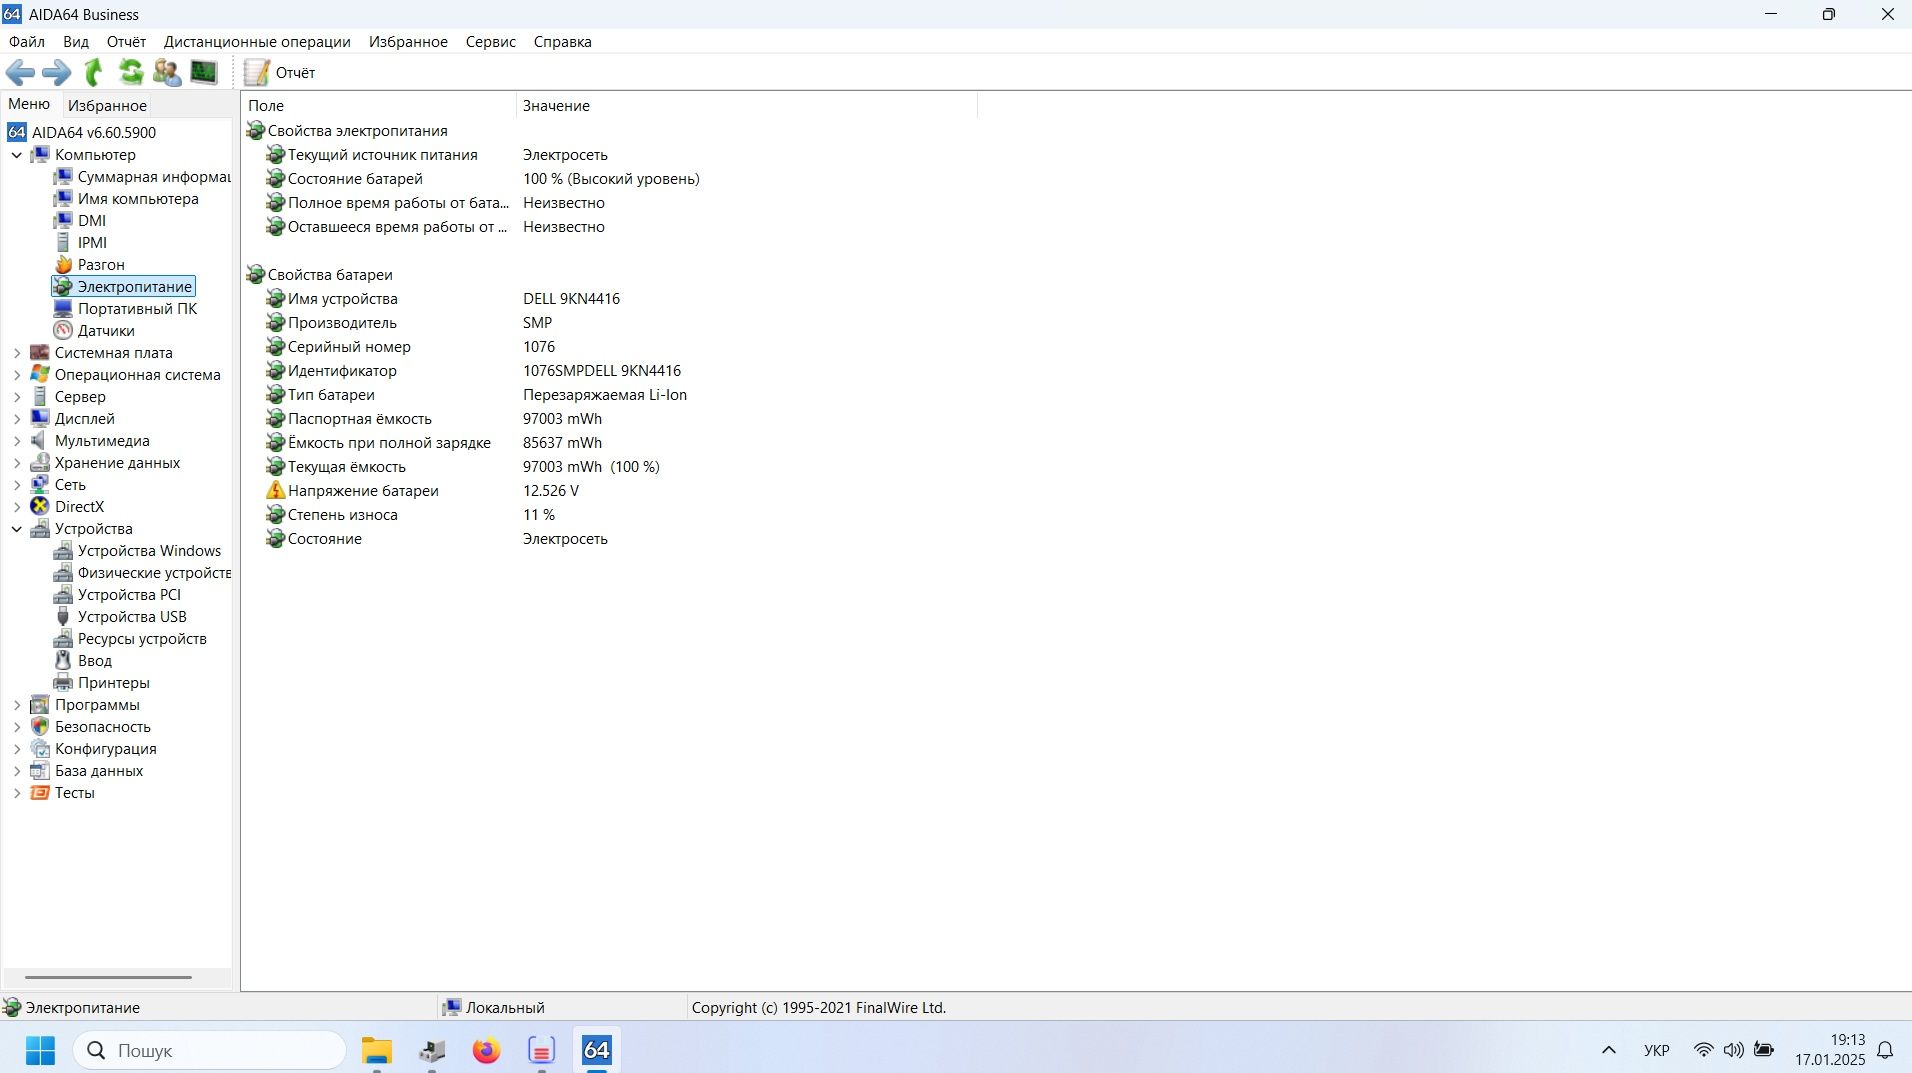Click the Портативный ПК laptop icon
This screenshot has height=1073, width=1912.
pyautogui.click(x=63, y=309)
